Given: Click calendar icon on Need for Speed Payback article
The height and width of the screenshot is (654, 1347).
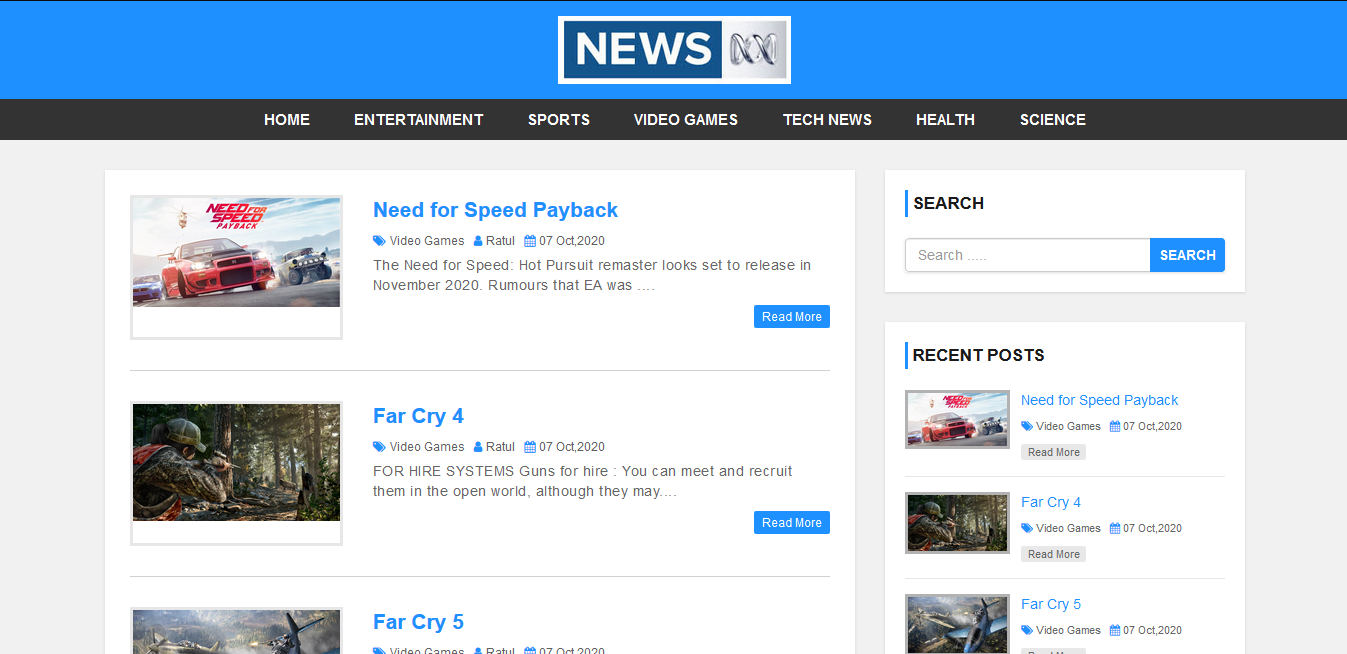Looking at the screenshot, I should (530, 241).
